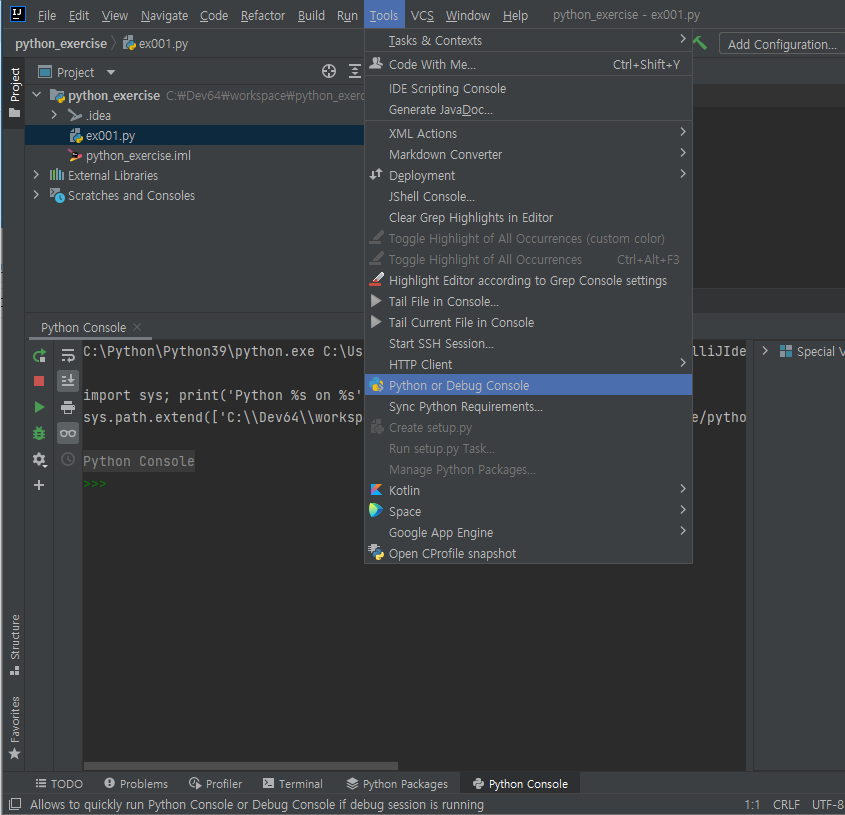Click the Code With Me icon
The image size is (845, 815).
click(376, 64)
